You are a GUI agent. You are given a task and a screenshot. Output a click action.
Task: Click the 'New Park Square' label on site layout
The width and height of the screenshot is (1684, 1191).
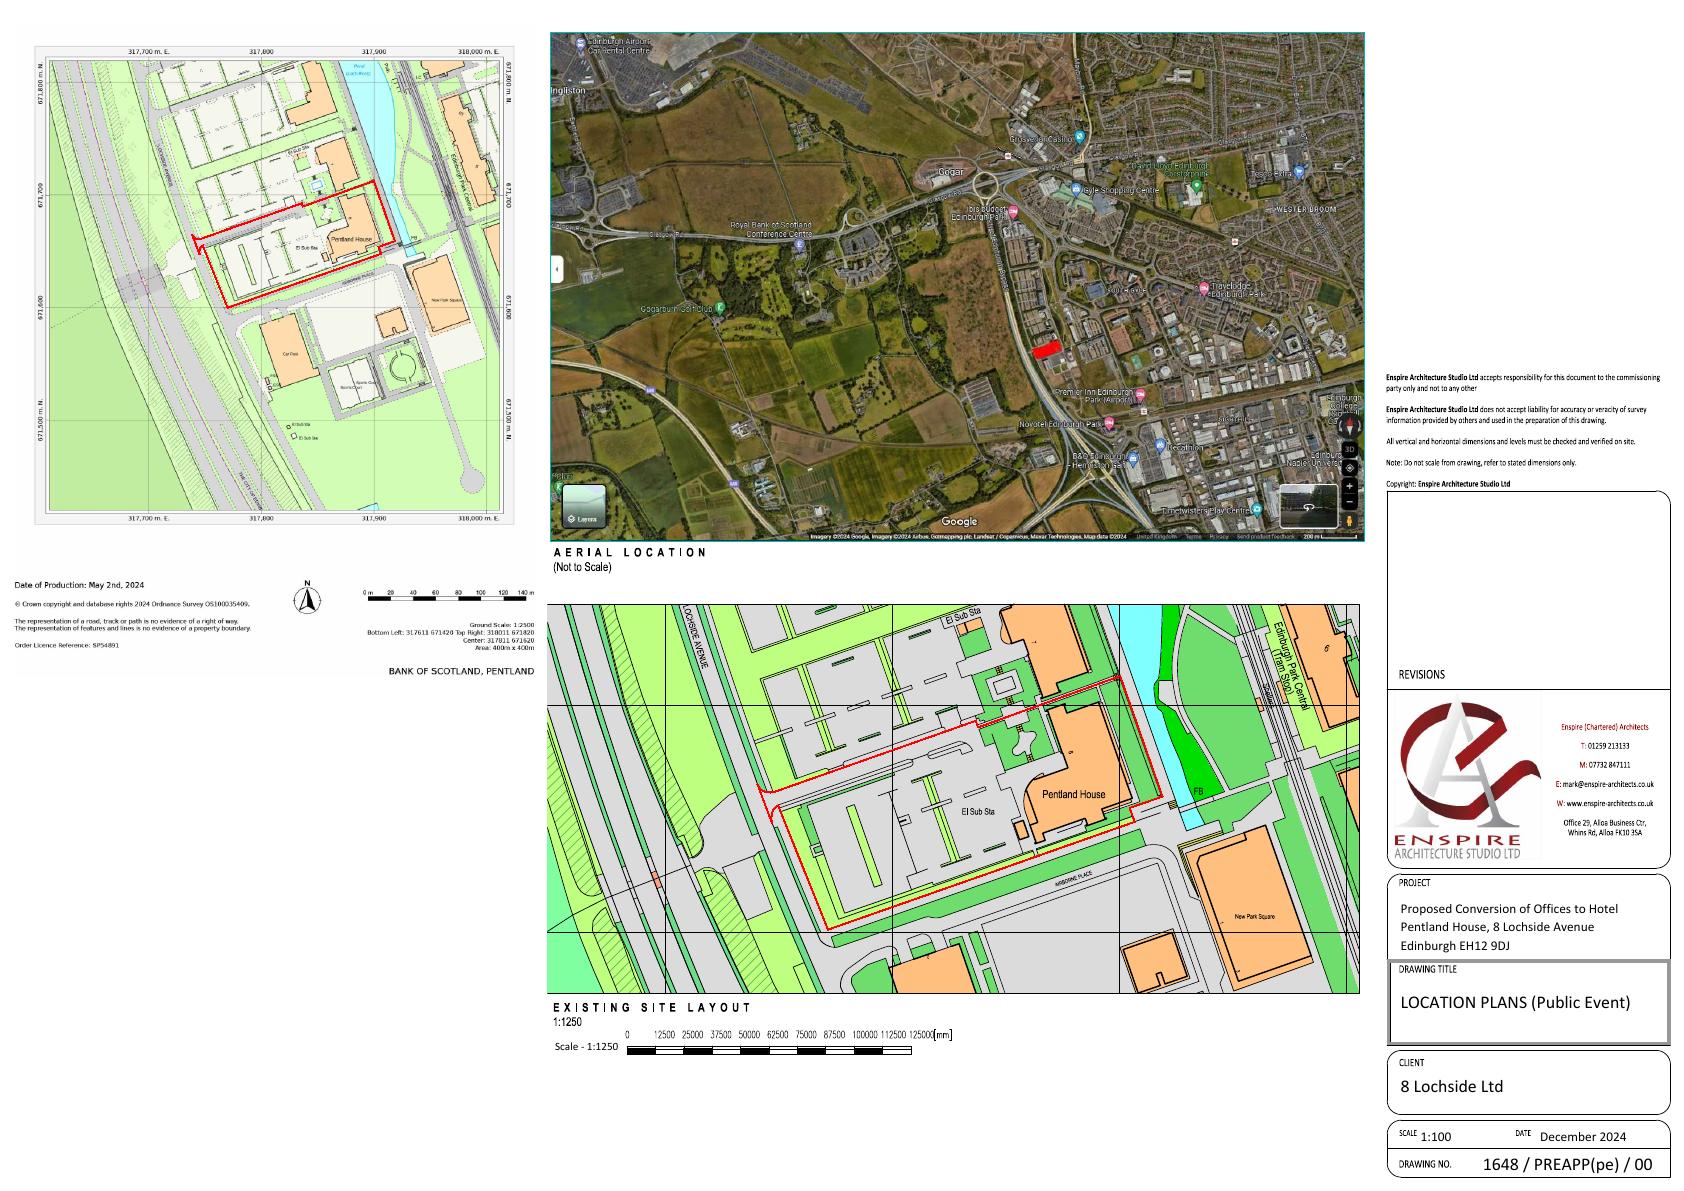1254,917
